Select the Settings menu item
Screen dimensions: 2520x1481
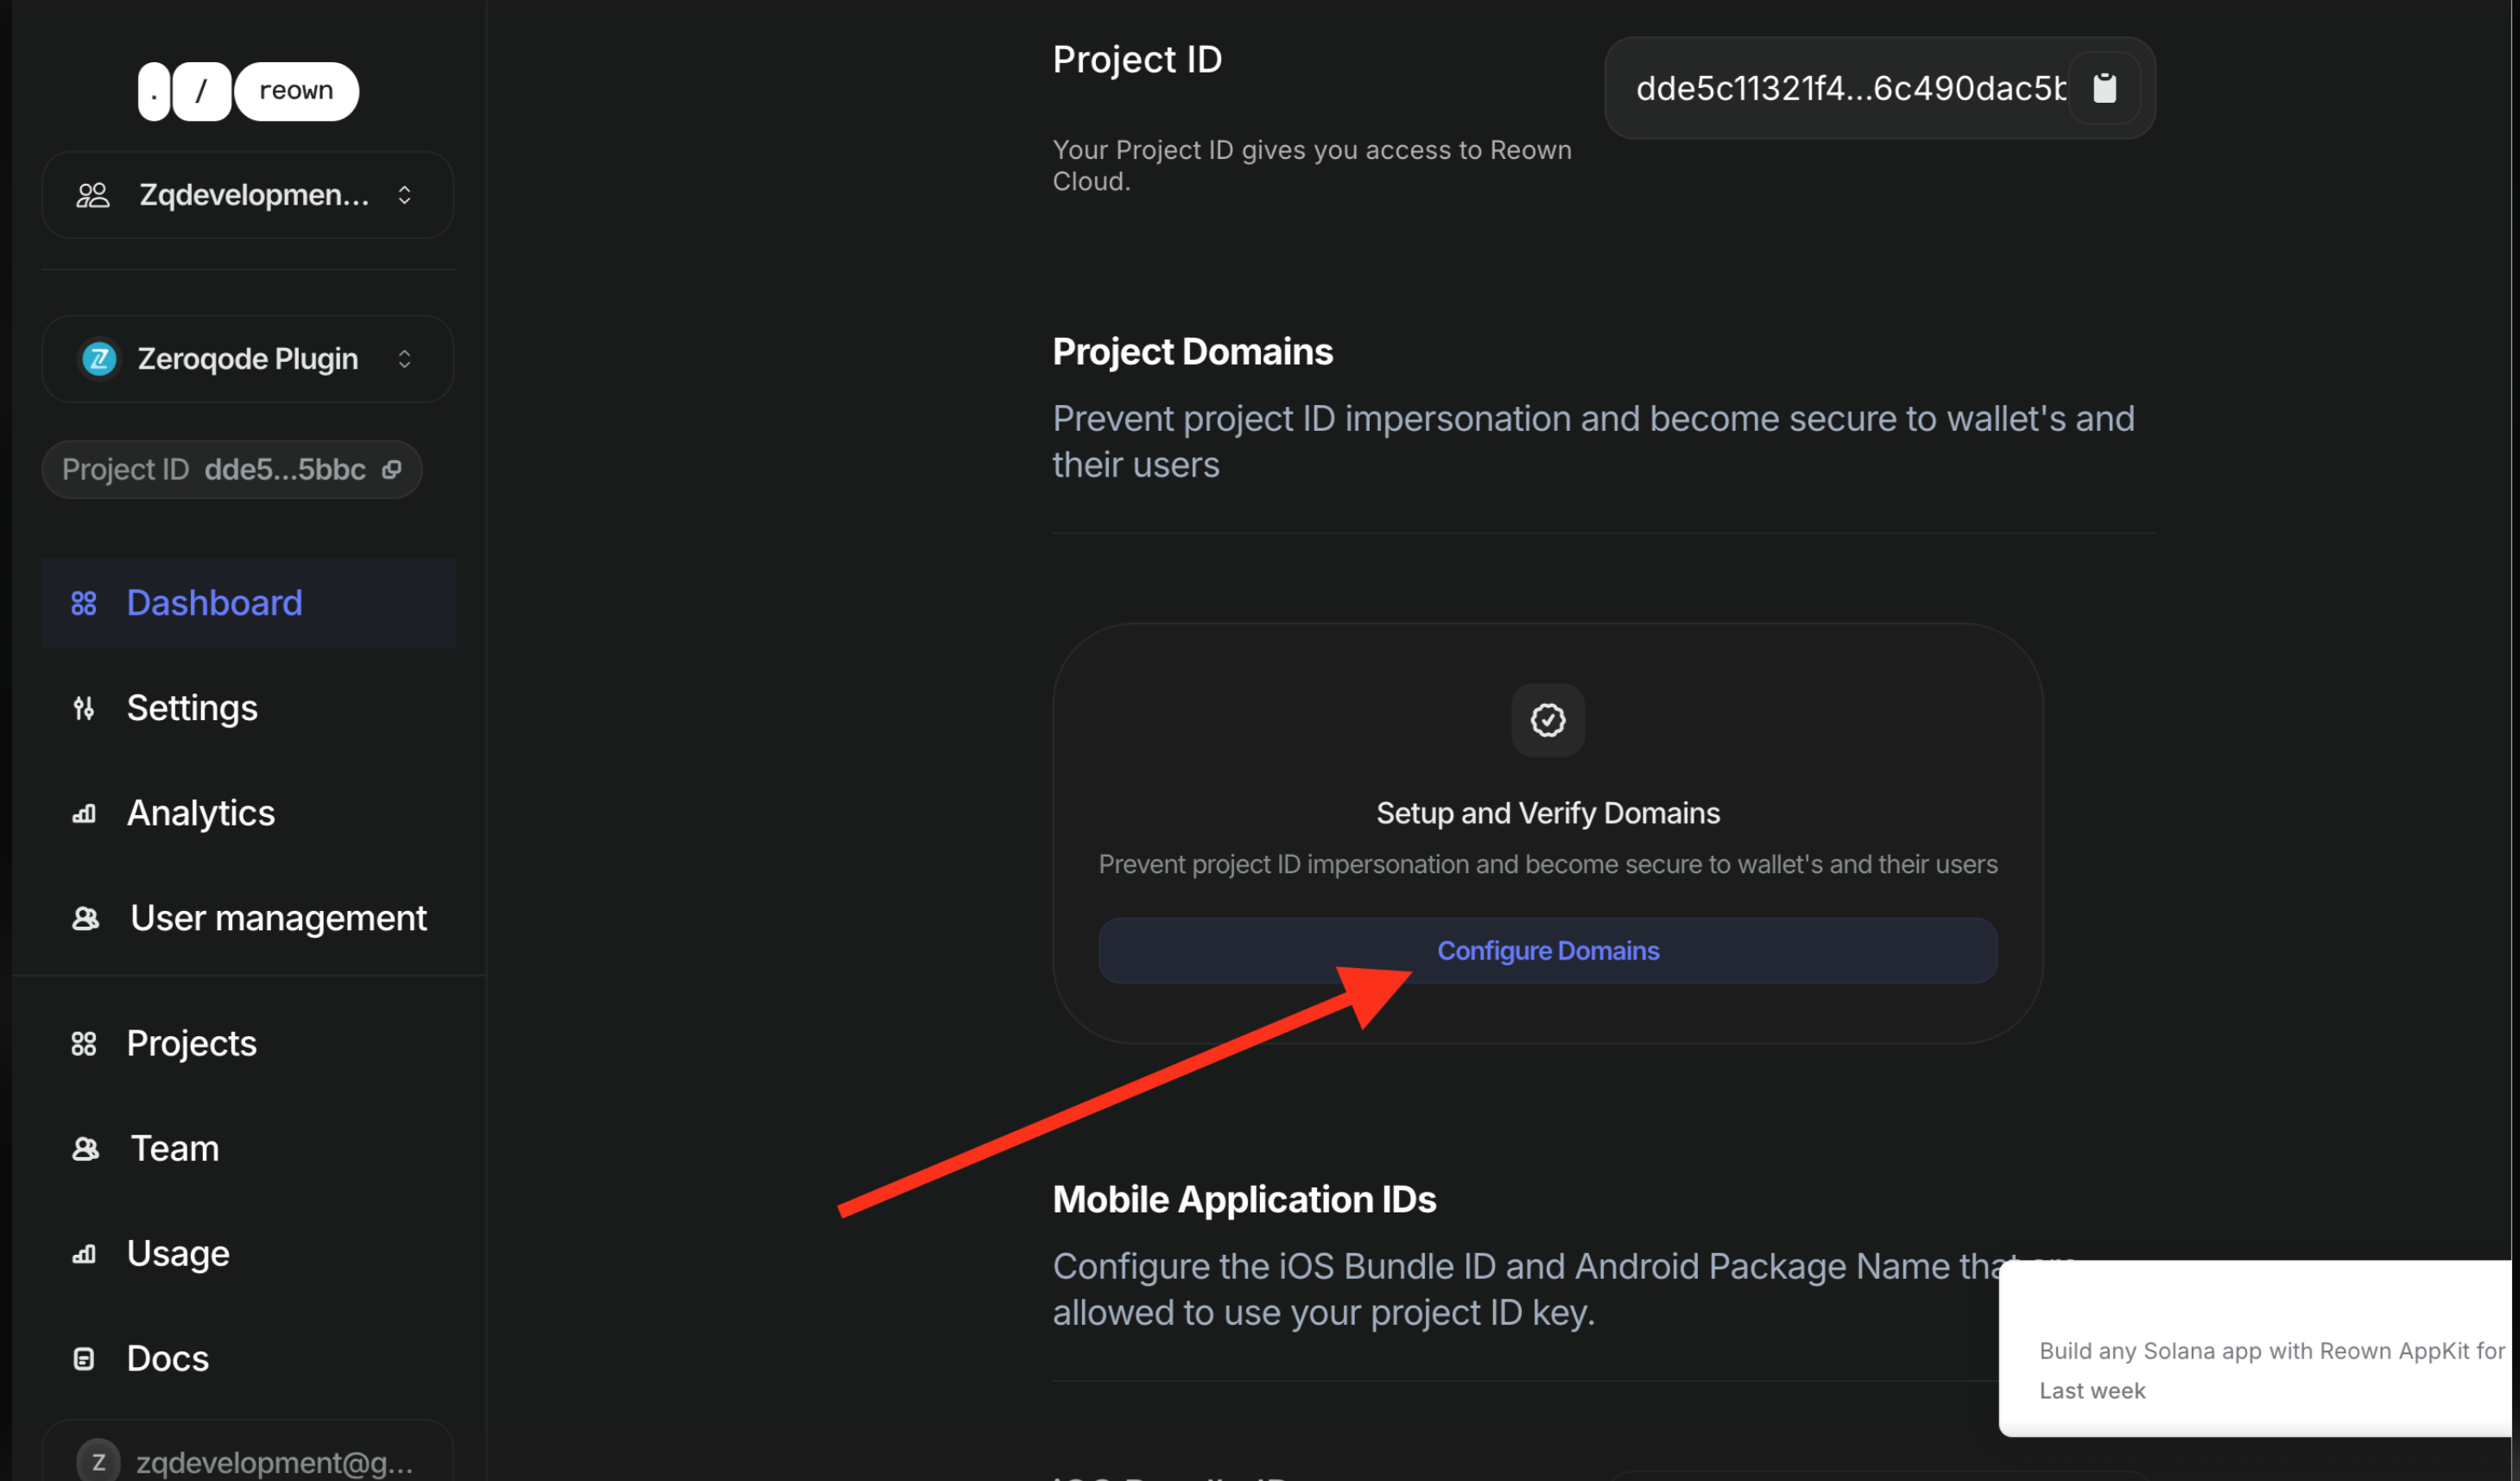tap(192, 707)
